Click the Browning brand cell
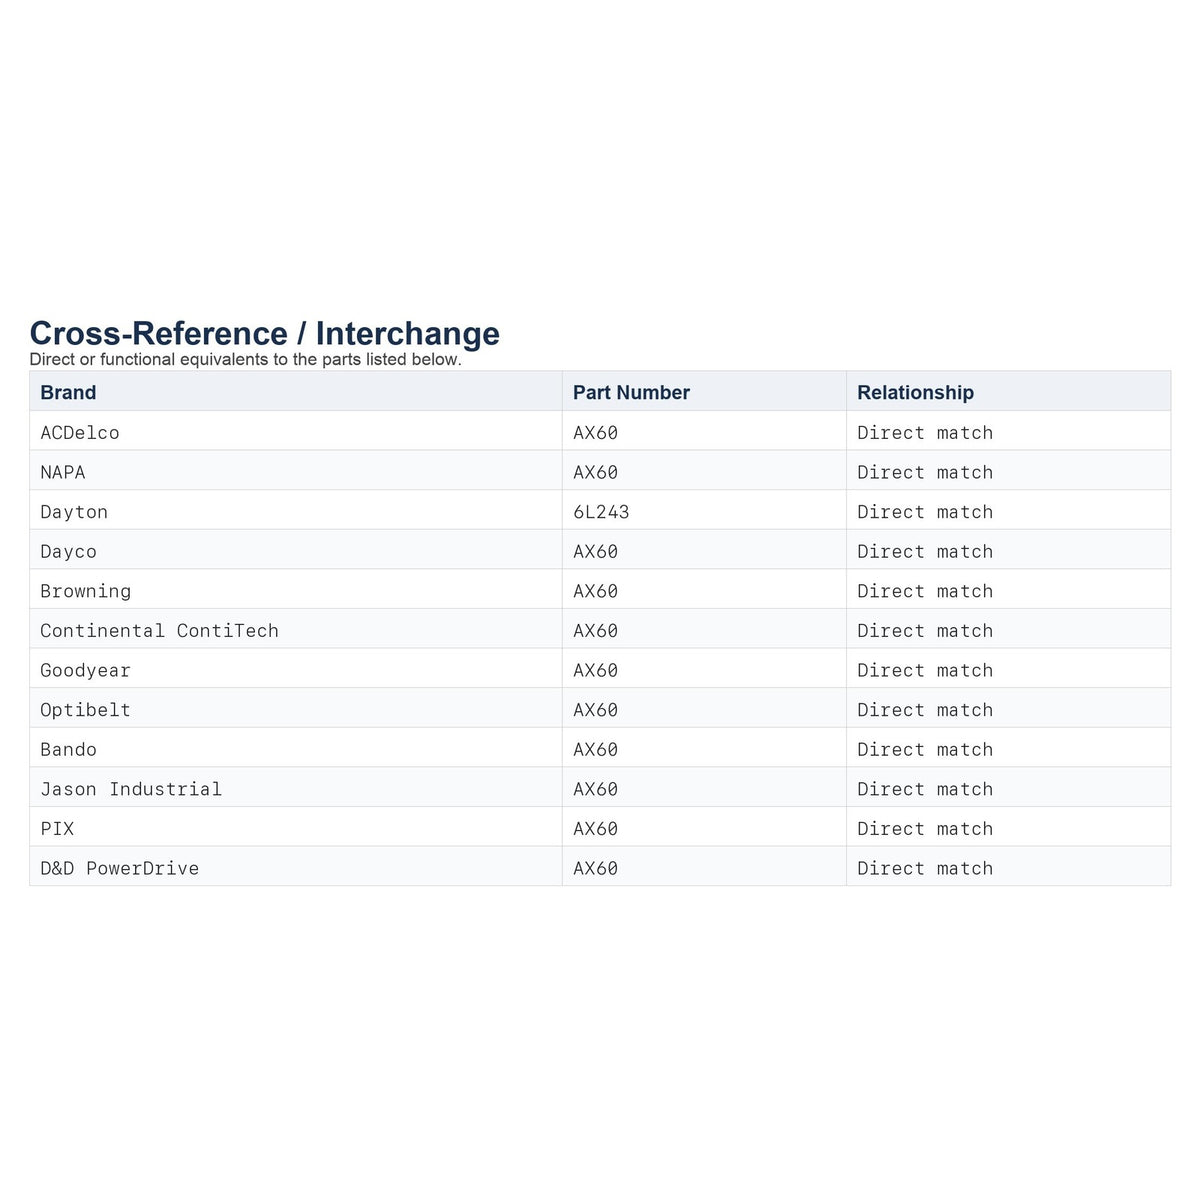This screenshot has height=1200, width=1200. tap(296, 591)
